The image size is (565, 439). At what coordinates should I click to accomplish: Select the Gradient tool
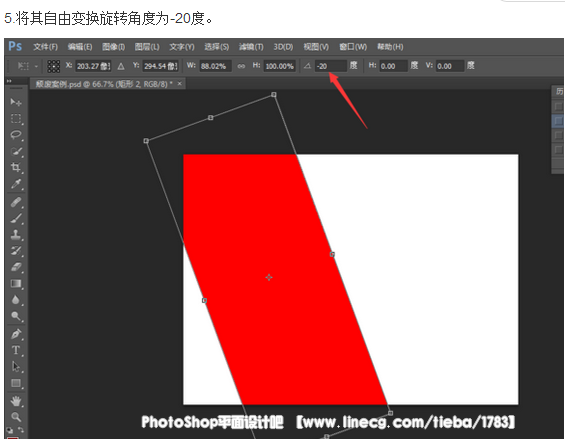(16, 284)
